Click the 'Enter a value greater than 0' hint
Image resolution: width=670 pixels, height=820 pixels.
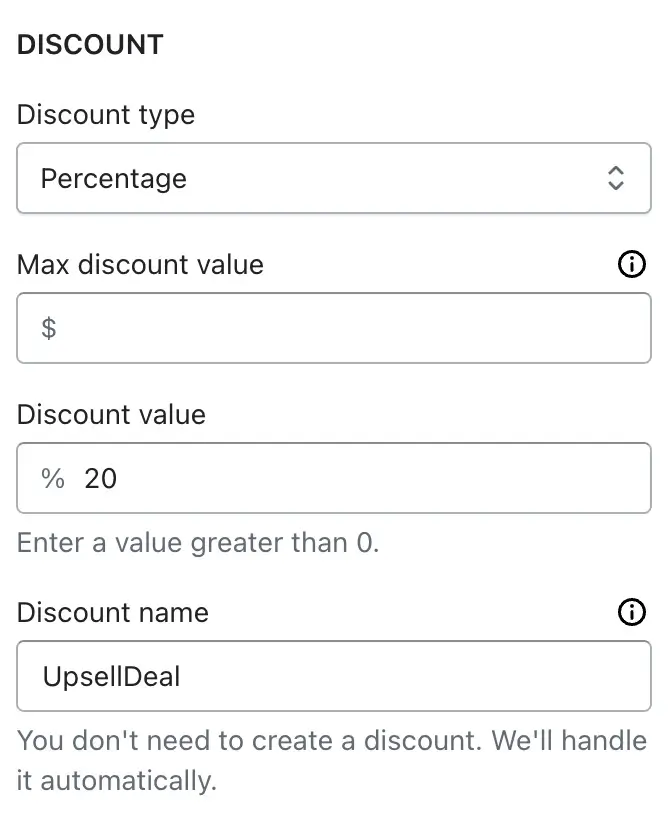198,543
